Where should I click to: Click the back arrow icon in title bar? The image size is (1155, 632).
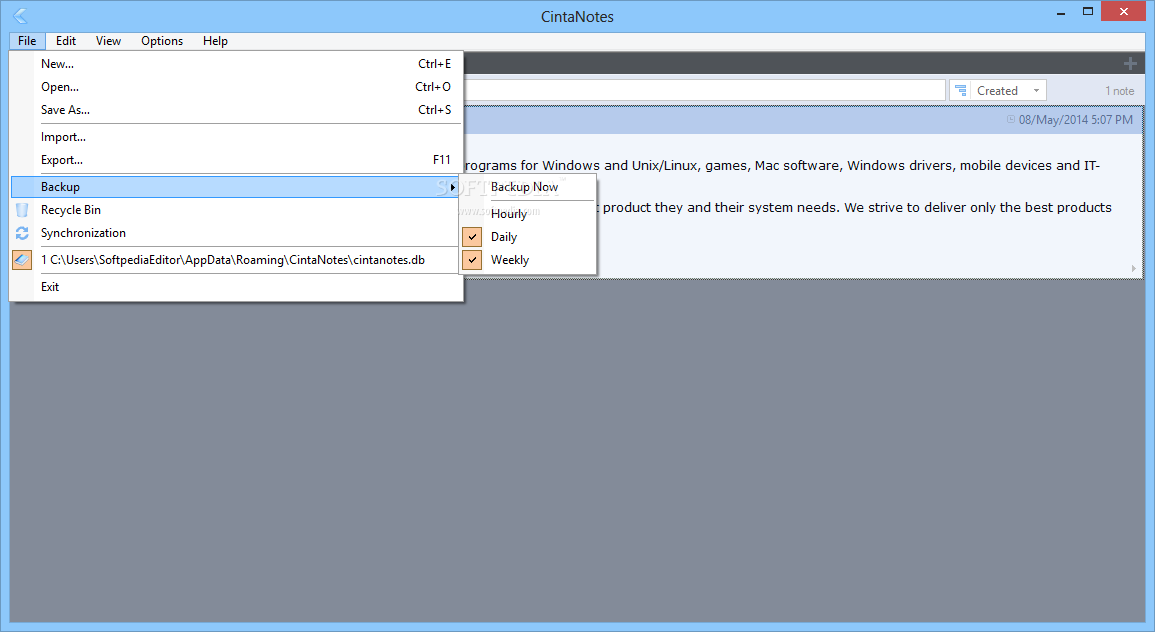tap(20, 15)
